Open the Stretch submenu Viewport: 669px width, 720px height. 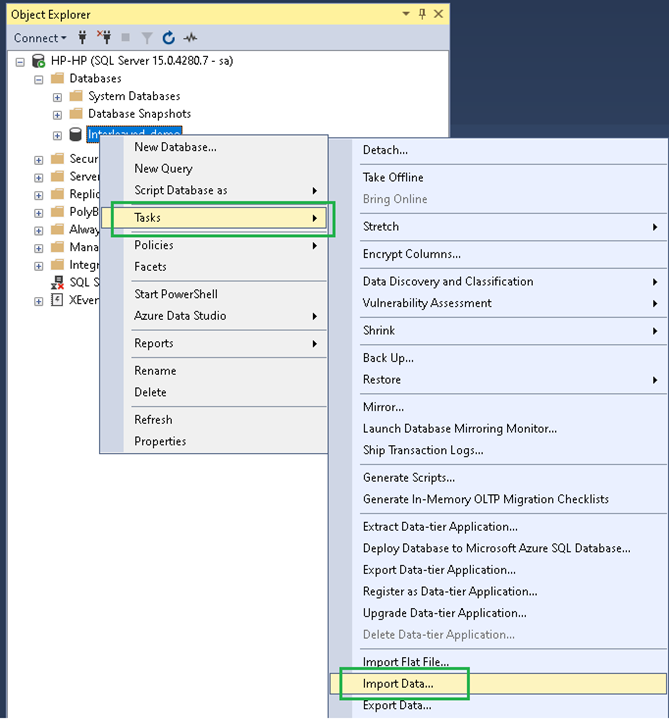click(x=498, y=226)
